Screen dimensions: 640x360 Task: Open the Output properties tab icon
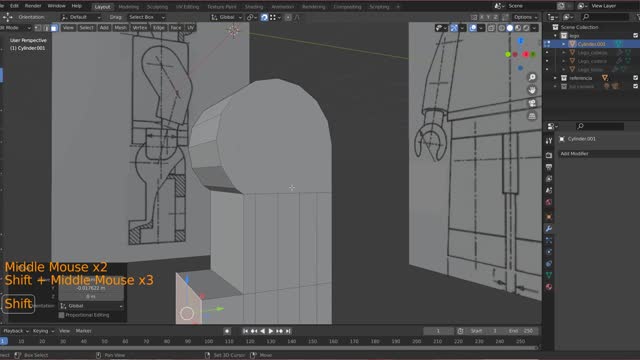tap(549, 167)
